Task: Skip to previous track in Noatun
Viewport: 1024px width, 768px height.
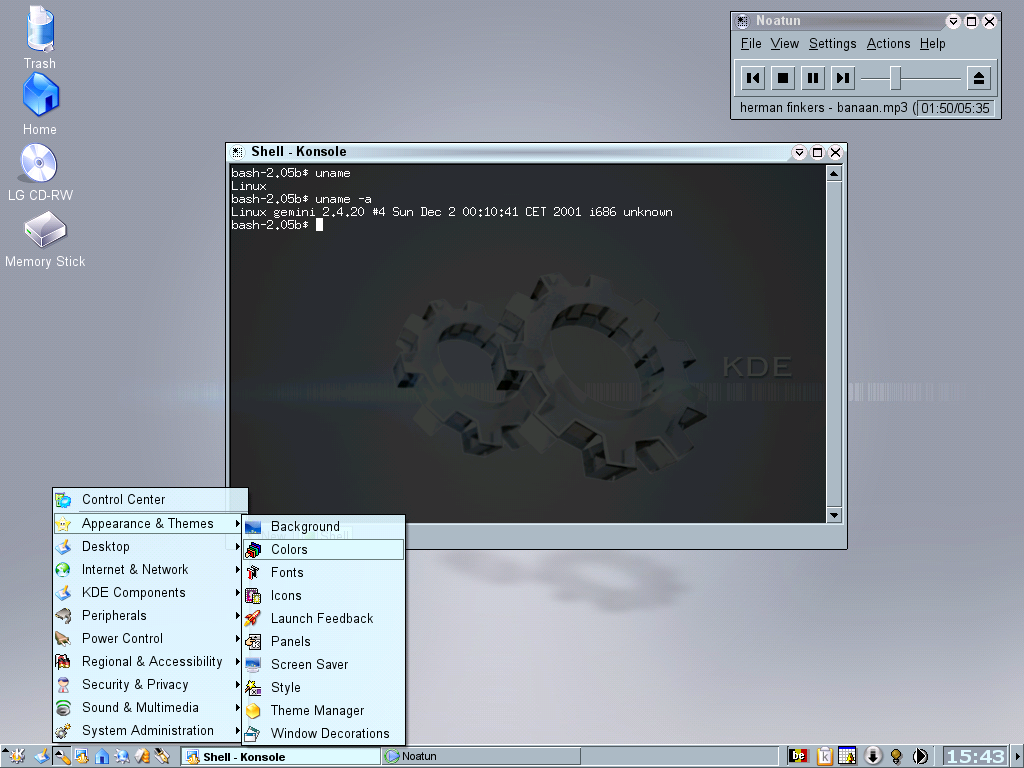Action: coord(753,78)
